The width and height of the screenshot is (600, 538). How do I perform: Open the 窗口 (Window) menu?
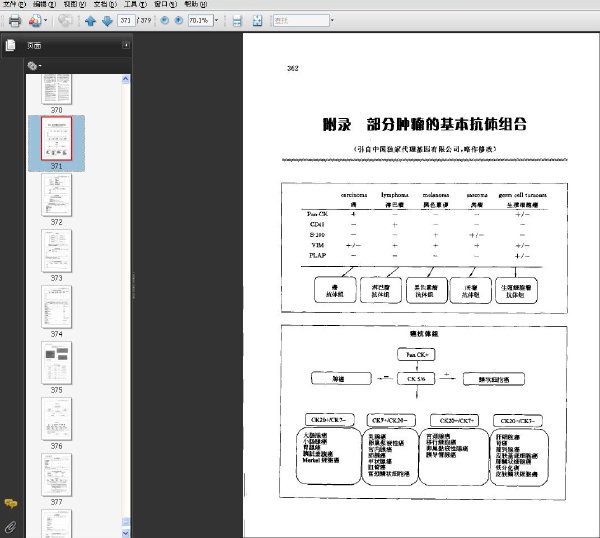tap(165, 4)
